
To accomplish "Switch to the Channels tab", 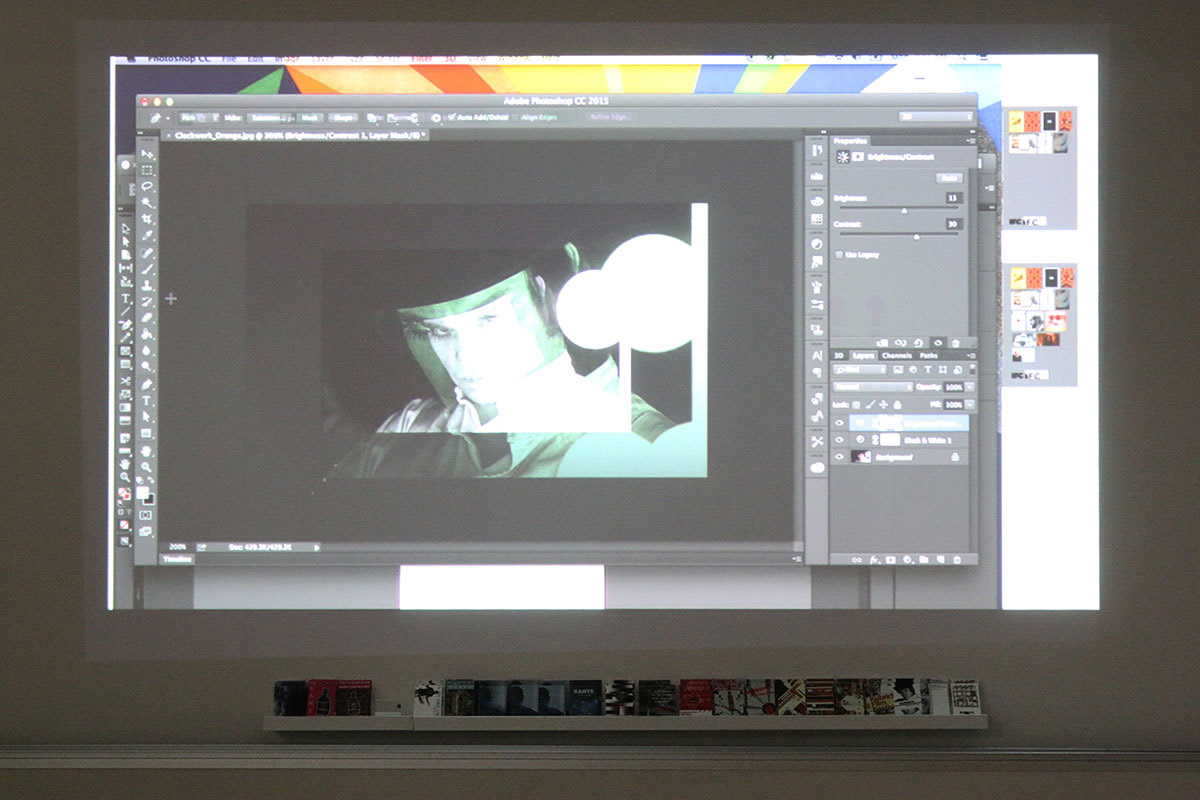I will [896, 355].
